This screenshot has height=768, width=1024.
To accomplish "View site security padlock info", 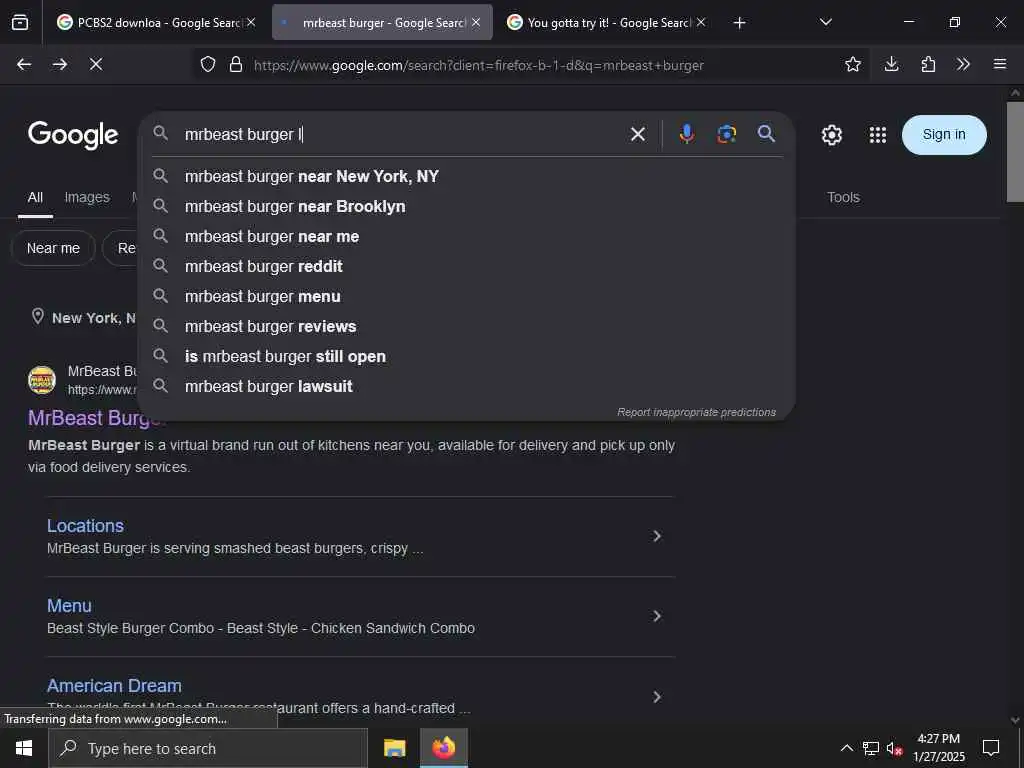I will pyautogui.click(x=236, y=64).
